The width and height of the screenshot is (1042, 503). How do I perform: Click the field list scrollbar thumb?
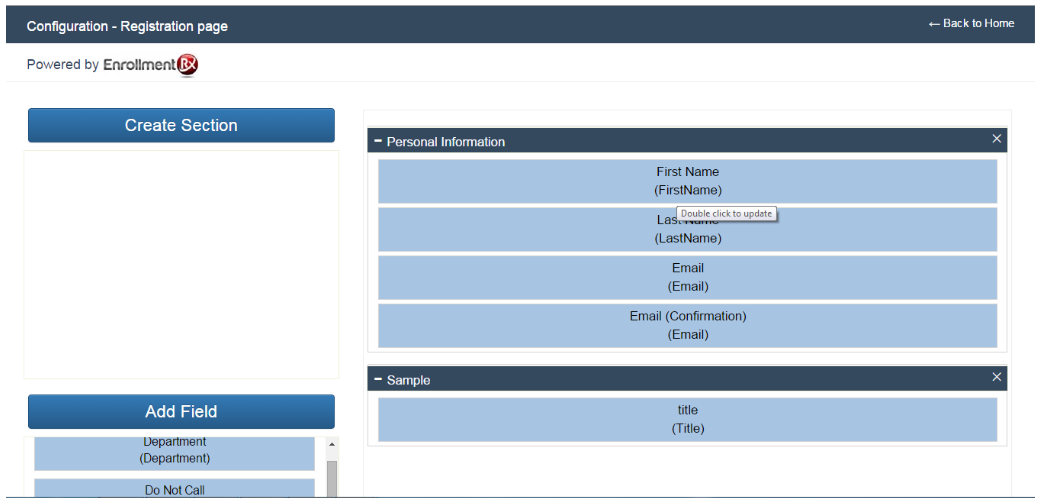tap(333, 478)
